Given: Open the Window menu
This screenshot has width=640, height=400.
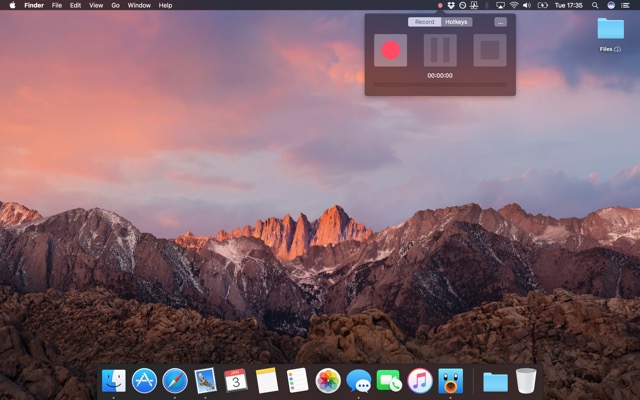Looking at the screenshot, I should pos(139,5).
